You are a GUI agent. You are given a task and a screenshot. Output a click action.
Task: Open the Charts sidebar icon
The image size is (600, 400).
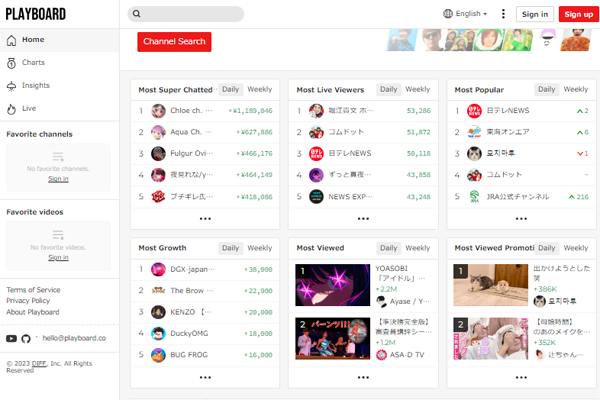[11, 62]
